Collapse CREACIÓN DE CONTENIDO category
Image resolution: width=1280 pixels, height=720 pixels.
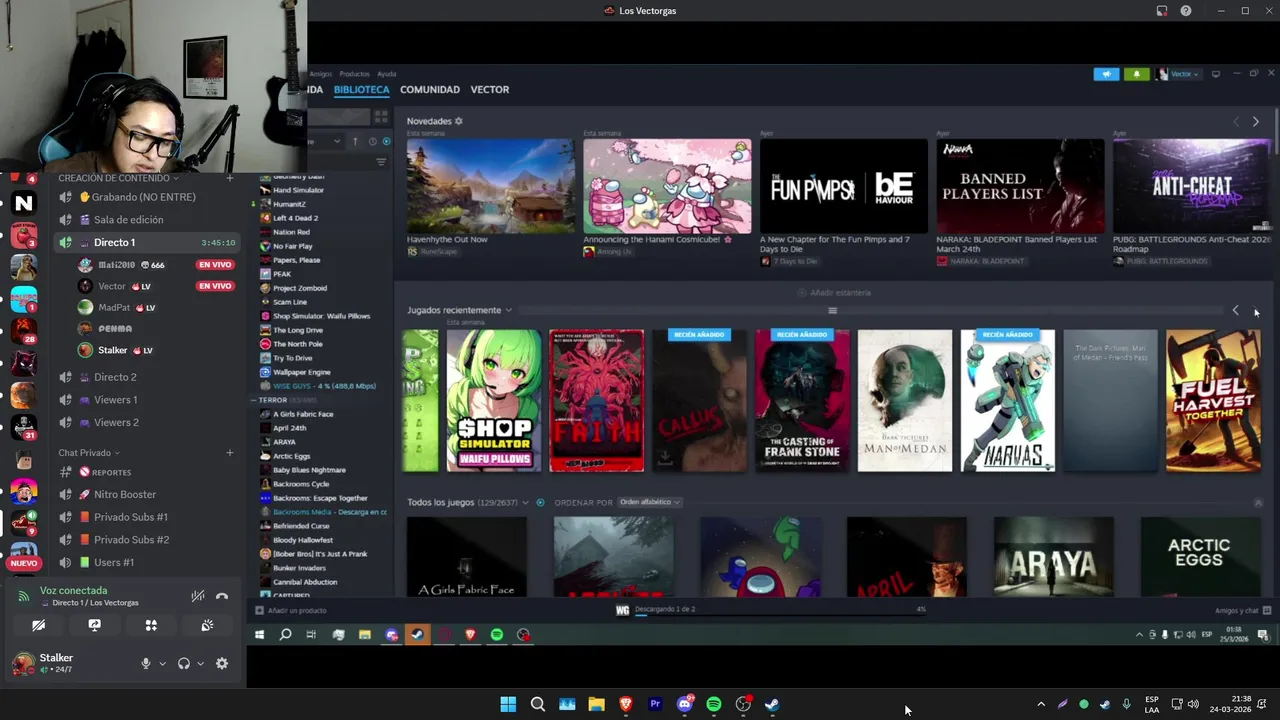[x=118, y=178]
